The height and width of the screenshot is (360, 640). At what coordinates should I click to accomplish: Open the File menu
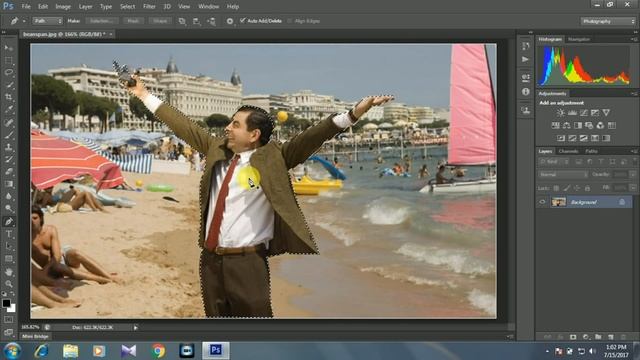[26, 7]
